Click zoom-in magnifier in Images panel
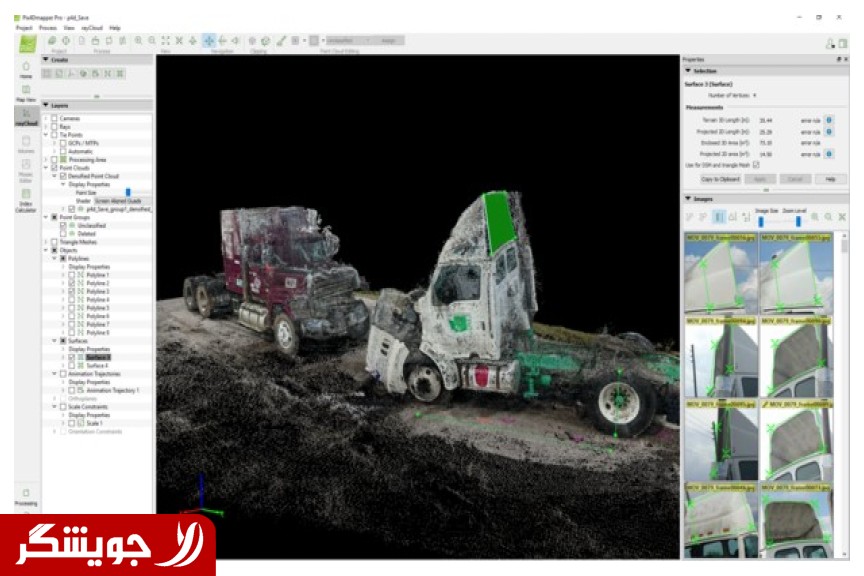Screen dimensions: 864x576 click(x=815, y=217)
